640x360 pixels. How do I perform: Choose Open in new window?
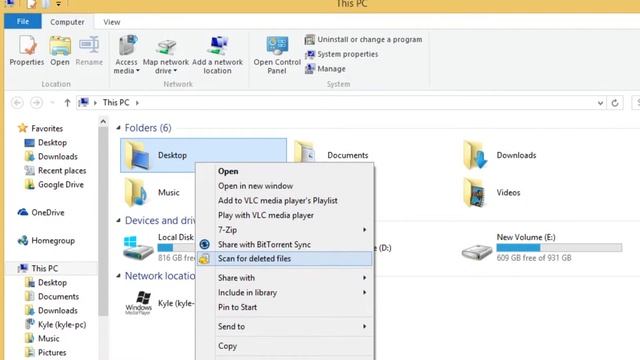pyautogui.click(x=284, y=186)
